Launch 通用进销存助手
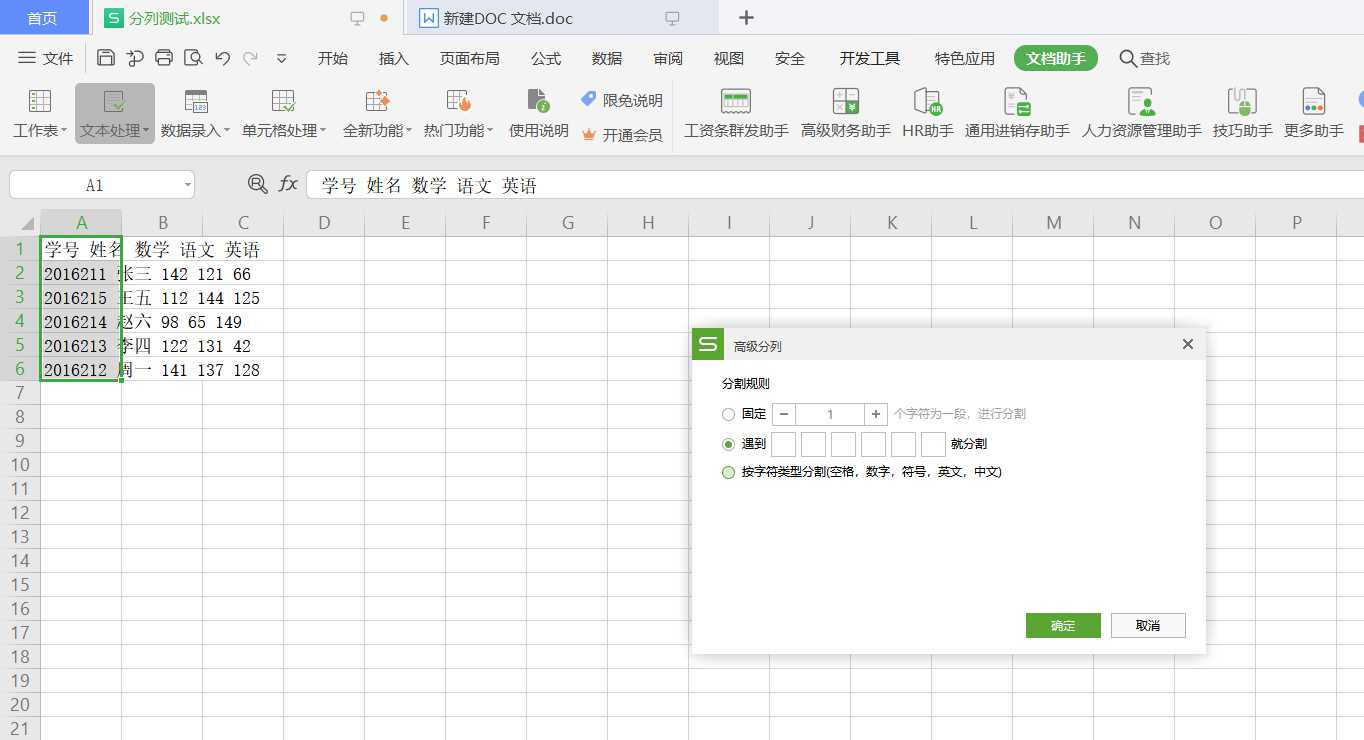1364x740 pixels. (x=1017, y=112)
